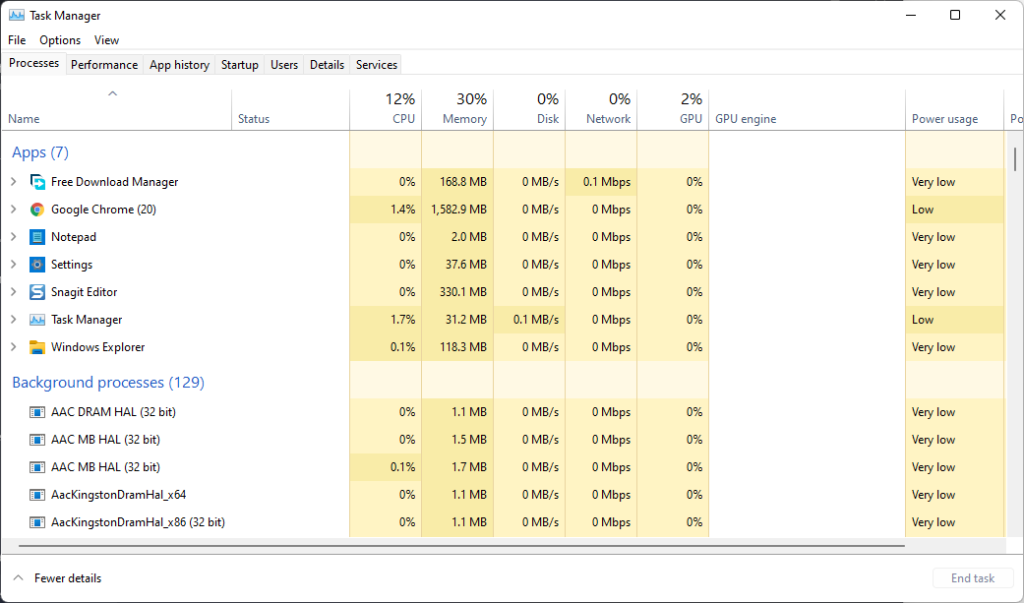
Task: Click the Snagit Editor app icon
Action: 37,292
